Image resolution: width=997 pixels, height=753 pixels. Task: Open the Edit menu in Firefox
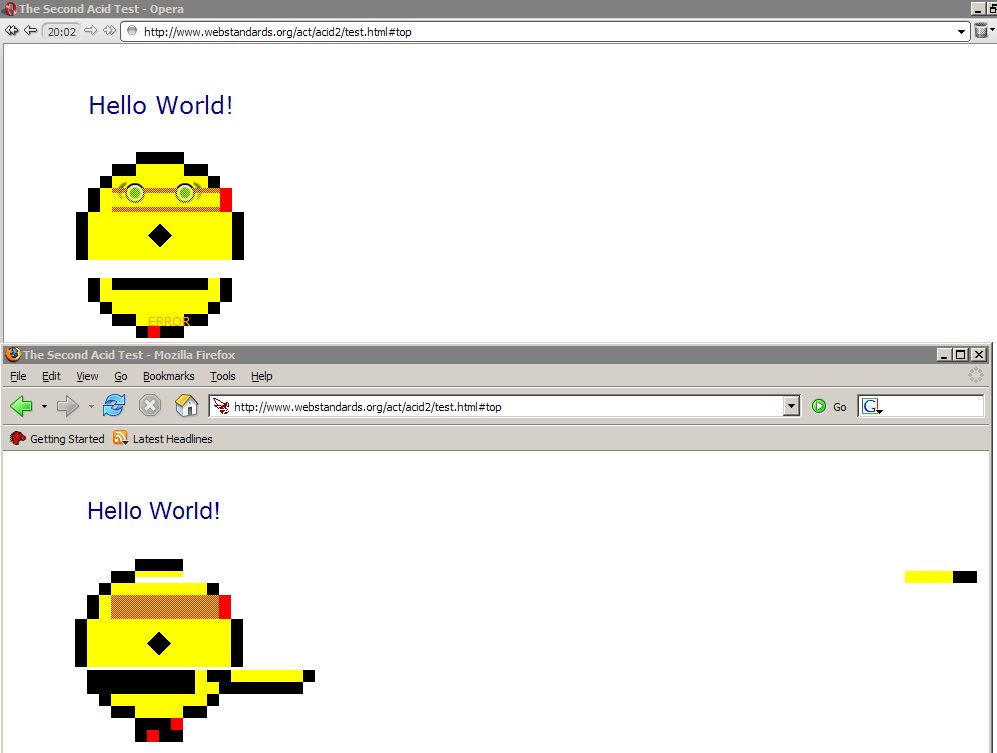pos(51,376)
